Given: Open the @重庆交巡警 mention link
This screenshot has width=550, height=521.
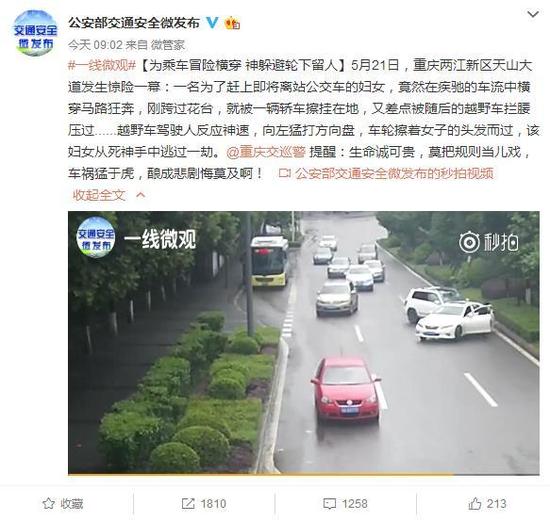Looking at the screenshot, I should pos(266,152).
